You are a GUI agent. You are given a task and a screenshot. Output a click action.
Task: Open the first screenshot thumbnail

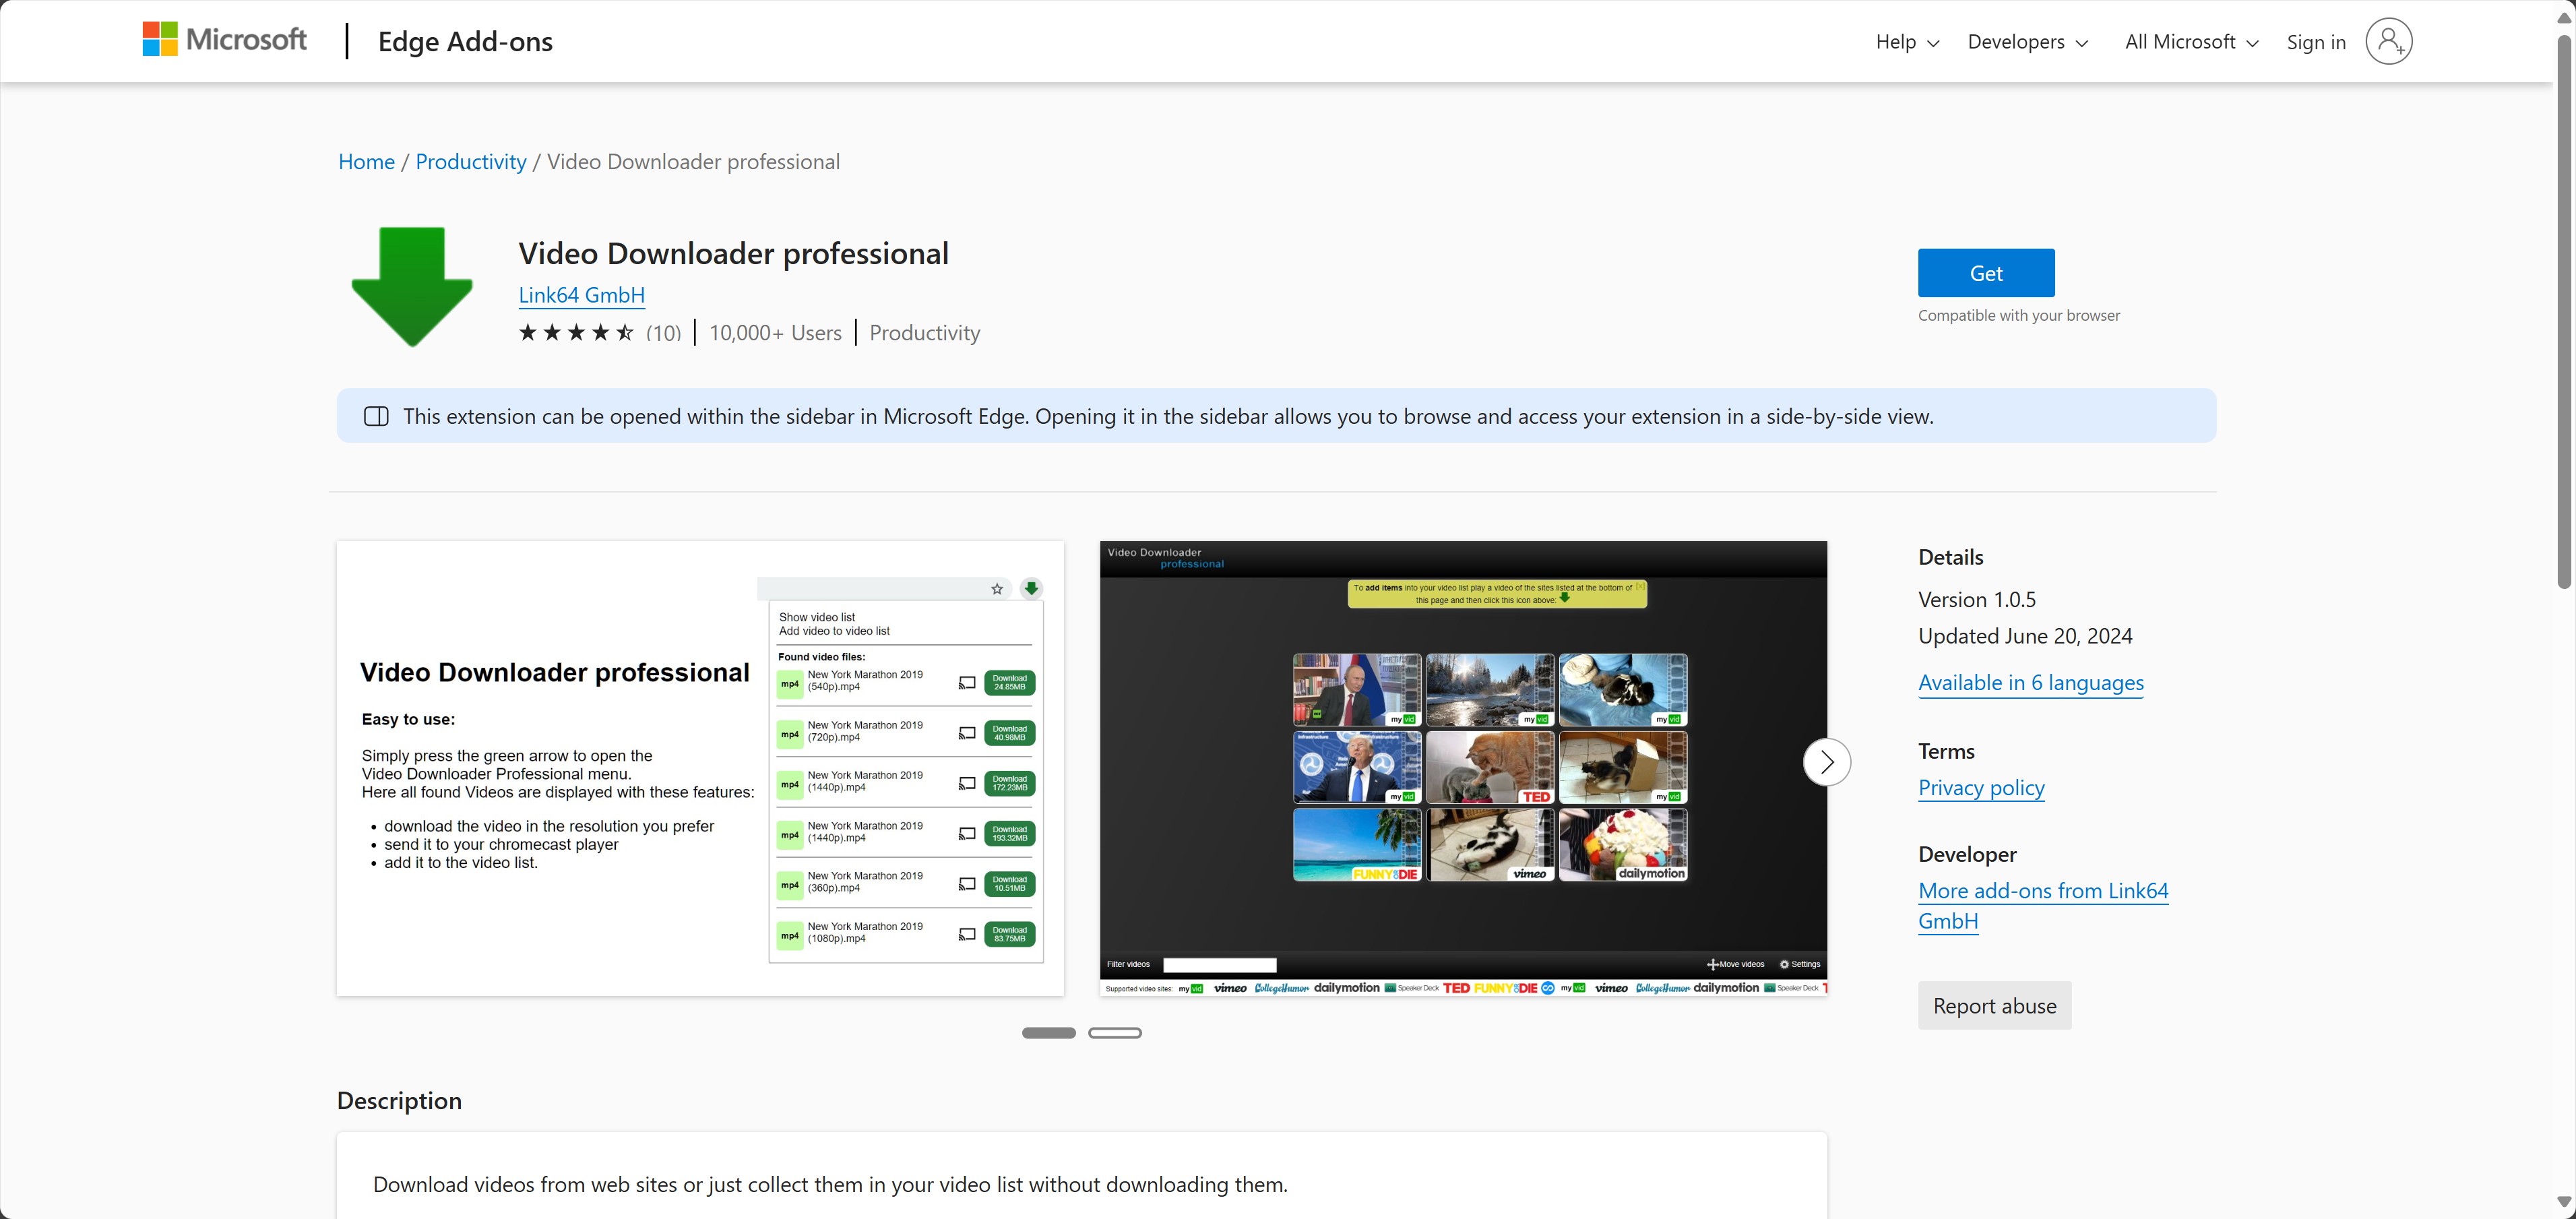700,768
